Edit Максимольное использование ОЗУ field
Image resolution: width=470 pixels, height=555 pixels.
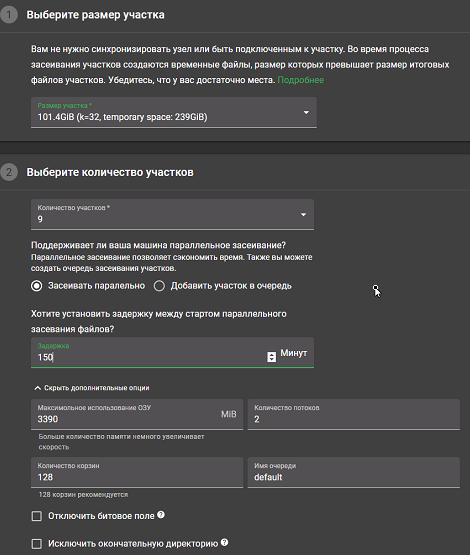137,414
